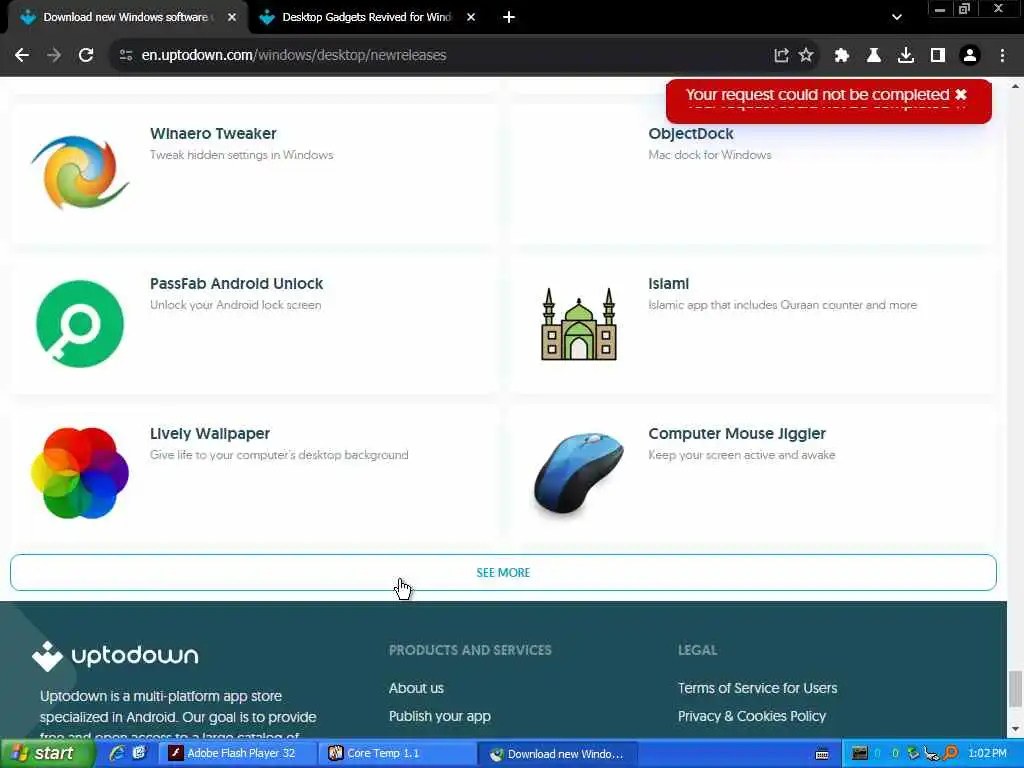The height and width of the screenshot is (768, 1024).
Task: Open the About us footer link
Action: (x=416, y=688)
